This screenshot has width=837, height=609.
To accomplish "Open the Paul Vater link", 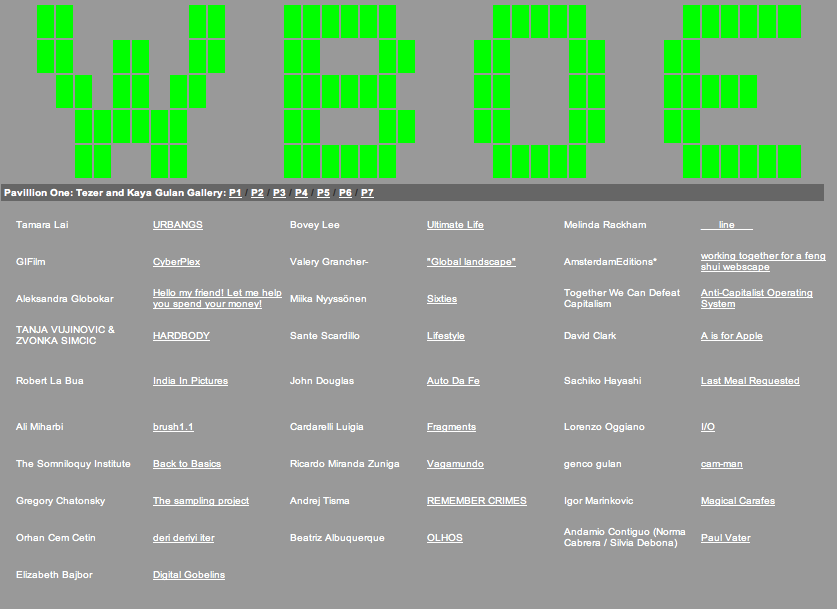I will (725, 538).
